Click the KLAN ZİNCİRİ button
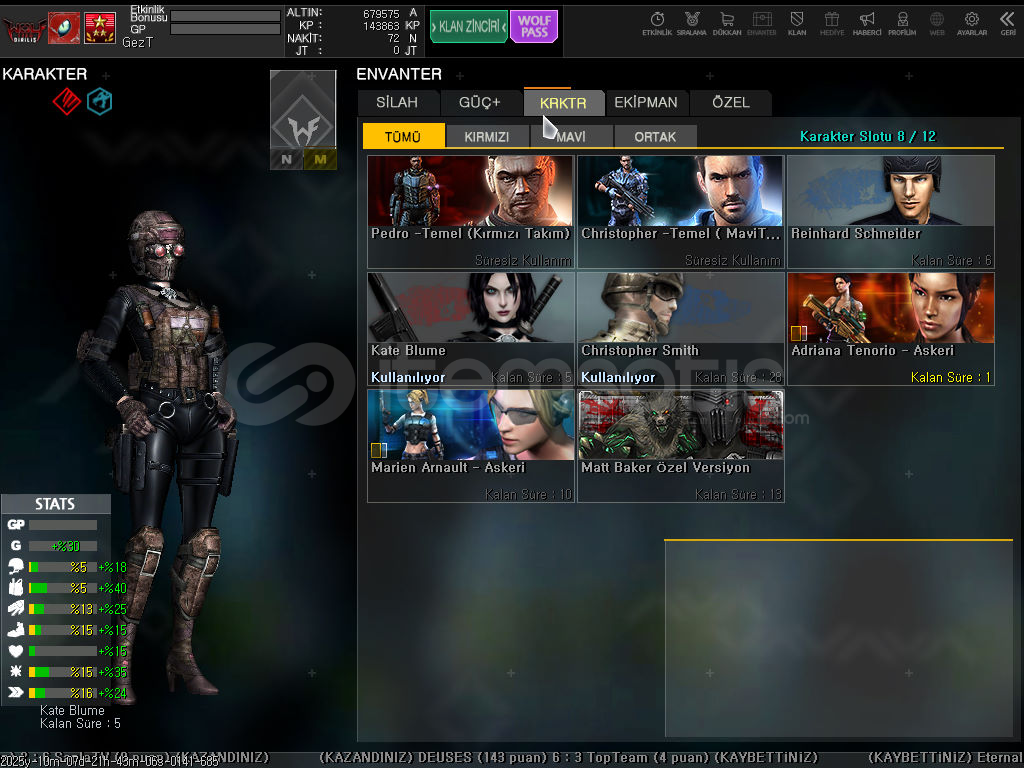The image size is (1024, 768). coord(468,27)
